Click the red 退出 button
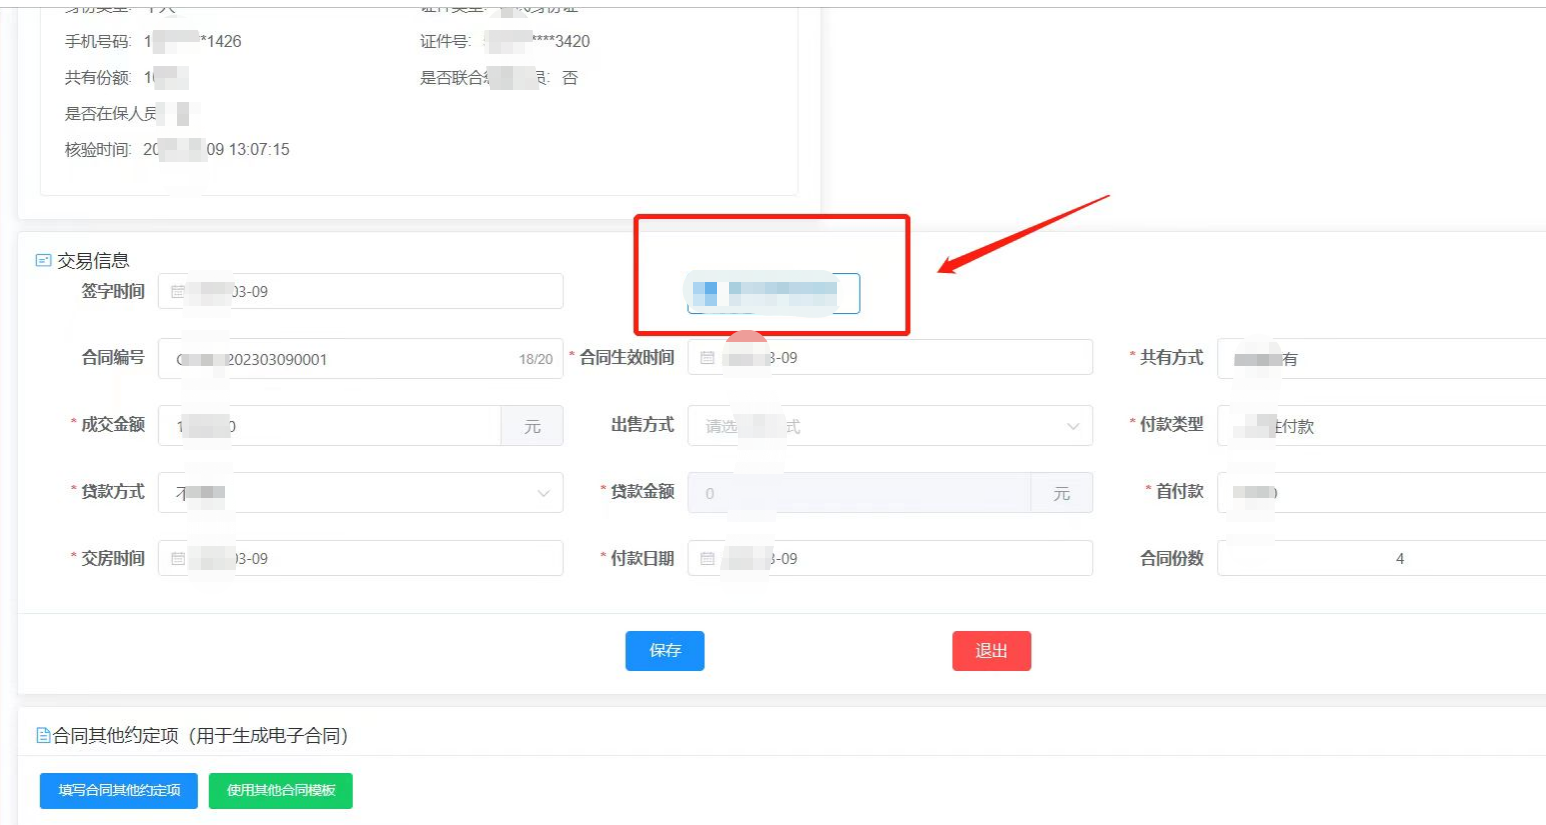This screenshot has height=825, width=1546. [991, 651]
